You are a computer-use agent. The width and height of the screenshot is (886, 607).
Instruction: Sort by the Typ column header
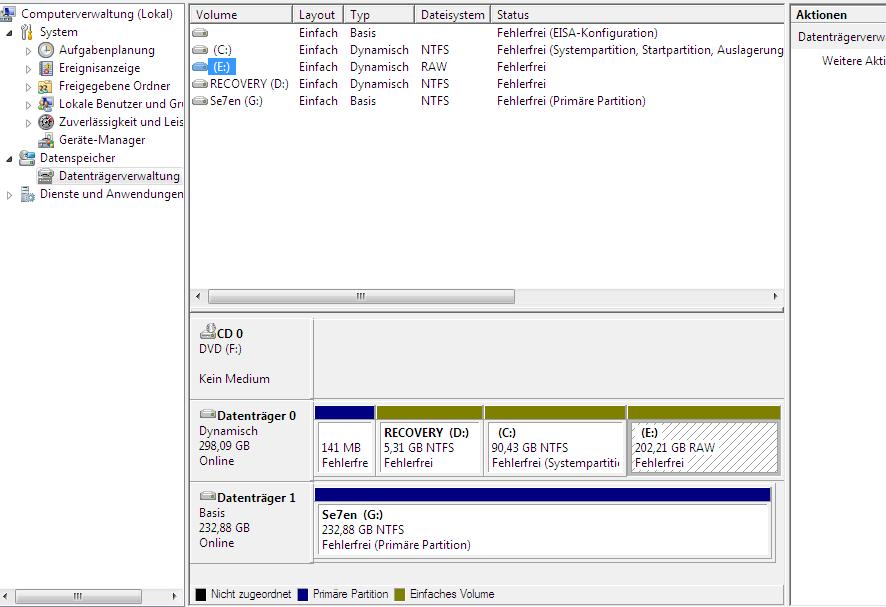[x=379, y=15]
